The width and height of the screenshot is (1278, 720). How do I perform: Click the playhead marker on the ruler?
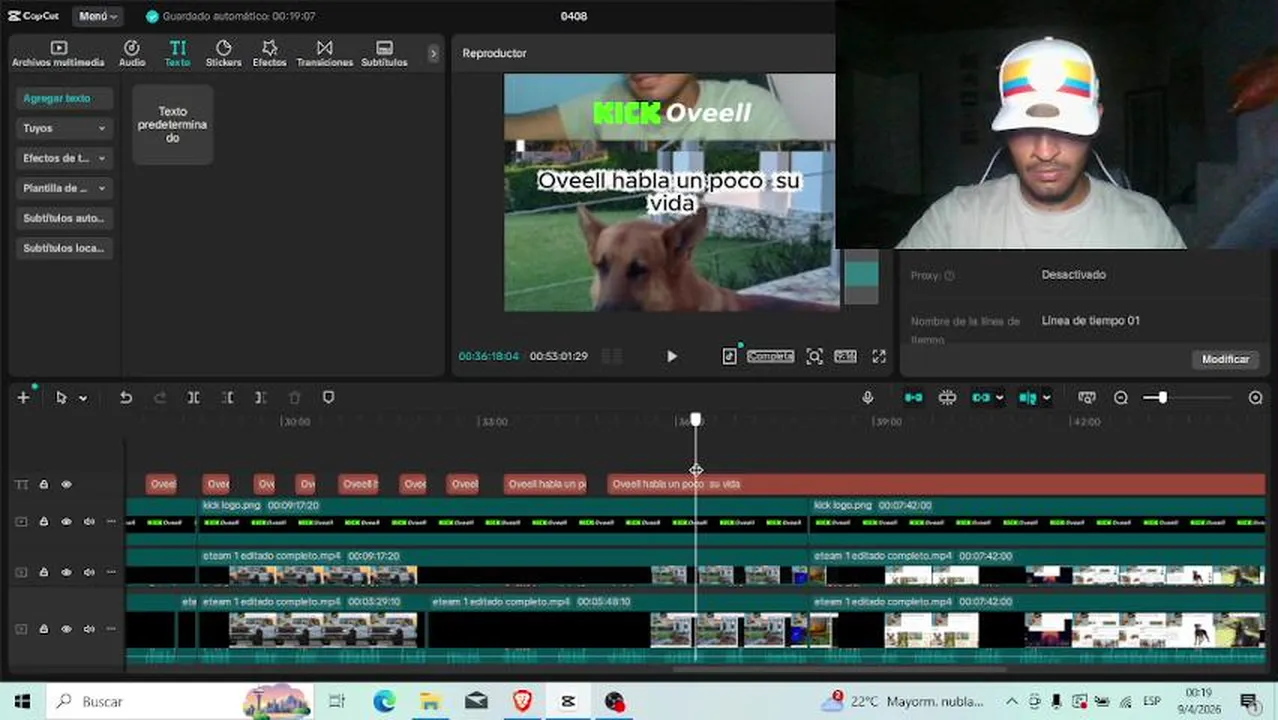tap(696, 420)
